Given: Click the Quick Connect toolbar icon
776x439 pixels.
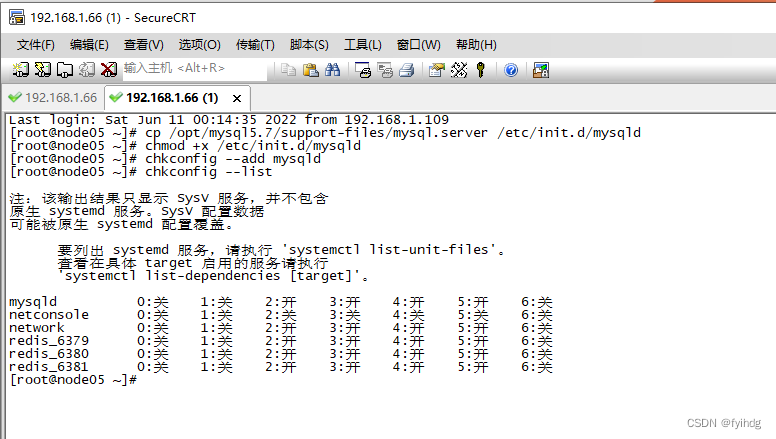Looking at the screenshot, I should click(x=43, y=70).
